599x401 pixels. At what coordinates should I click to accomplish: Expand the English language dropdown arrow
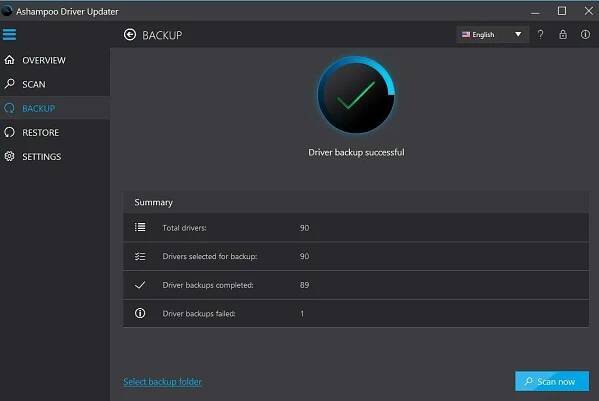[x=518, y=34]
